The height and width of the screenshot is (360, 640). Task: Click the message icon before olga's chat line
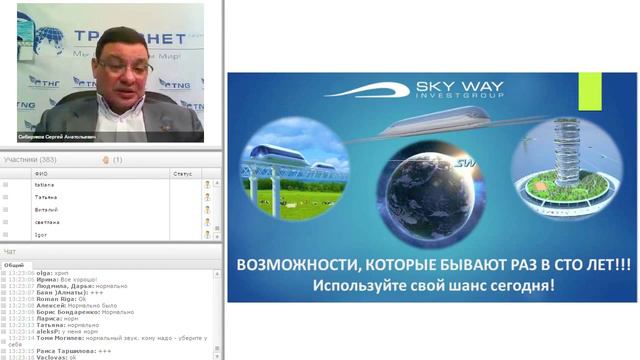pyautogui.click(x=4, y=273)
